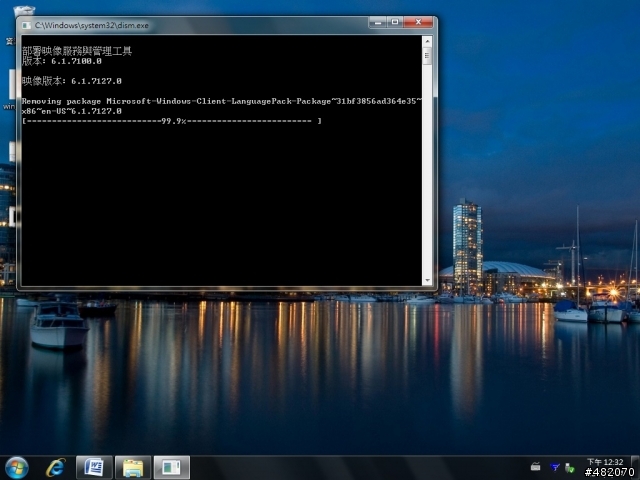Open the Recycle Bin desktop icon
The image size is (640, 480).
pos(24,11)
